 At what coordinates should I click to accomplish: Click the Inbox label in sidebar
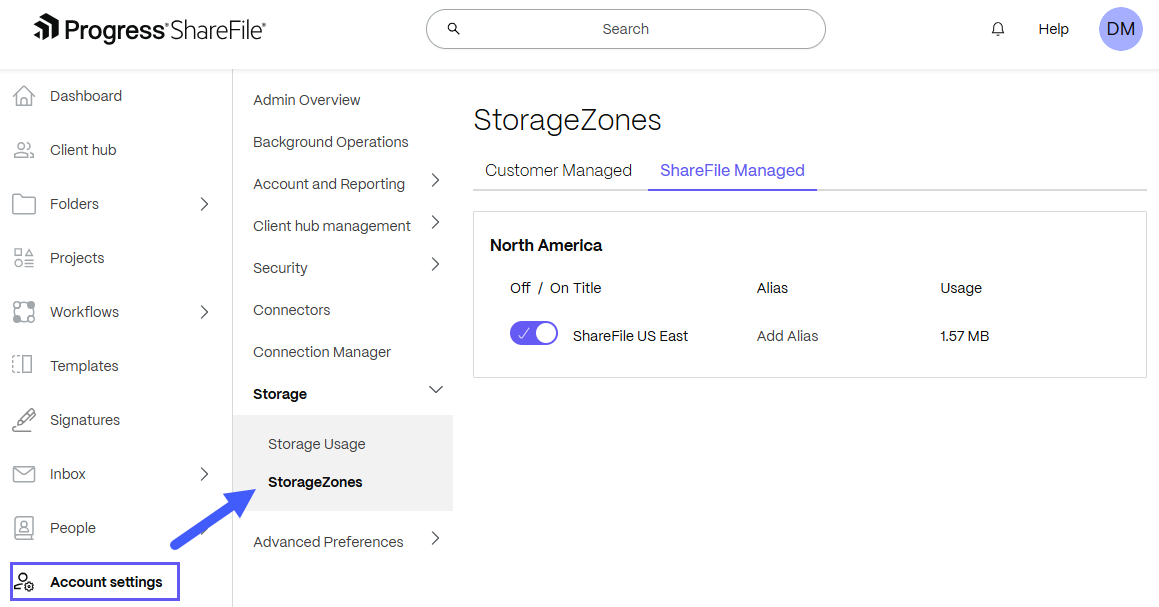point(67,474)
